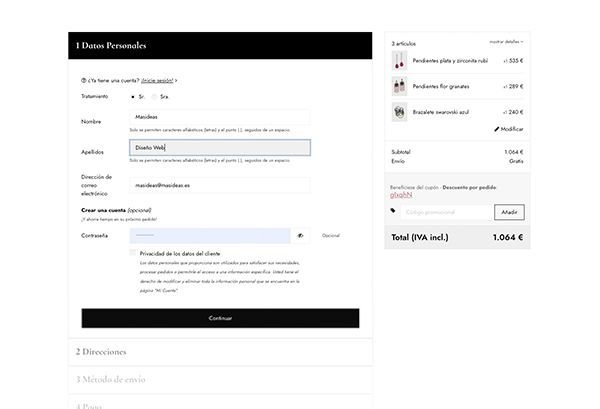The image size is (600, 409).
Task: Select the Sr. radio option
Action: 133,97
